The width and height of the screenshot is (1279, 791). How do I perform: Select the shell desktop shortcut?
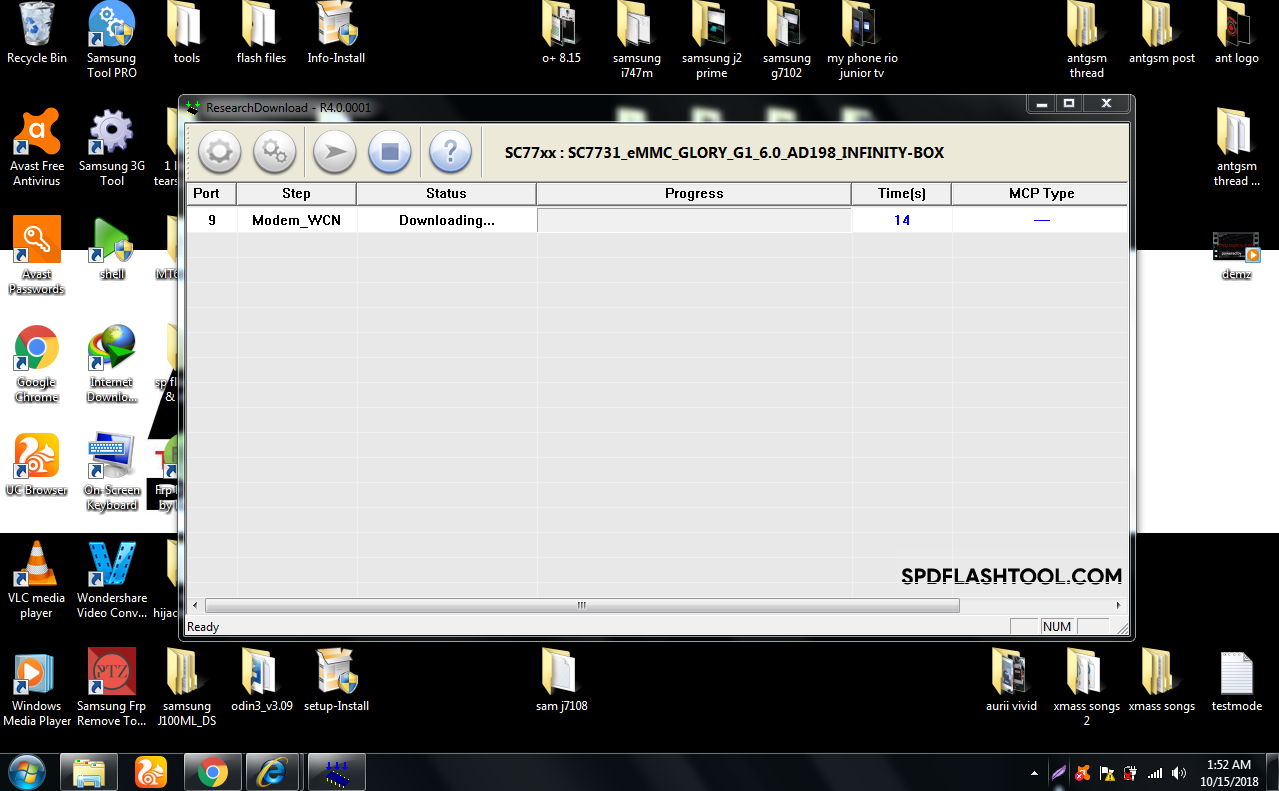tap(112, 249)
